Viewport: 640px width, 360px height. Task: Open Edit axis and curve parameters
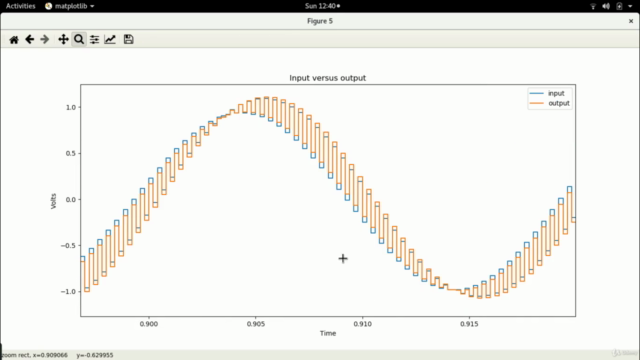click(x=110, y=40)
